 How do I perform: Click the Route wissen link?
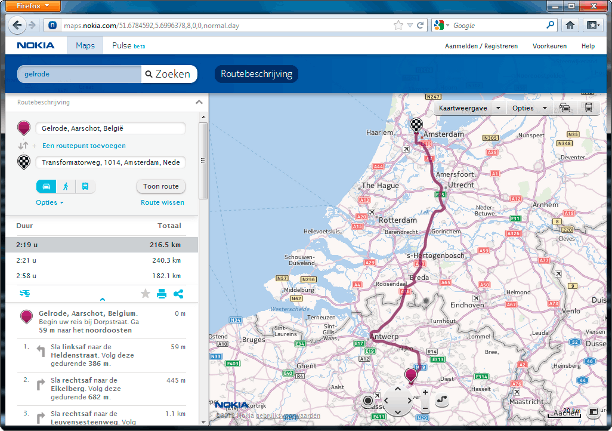pos(162,202)
